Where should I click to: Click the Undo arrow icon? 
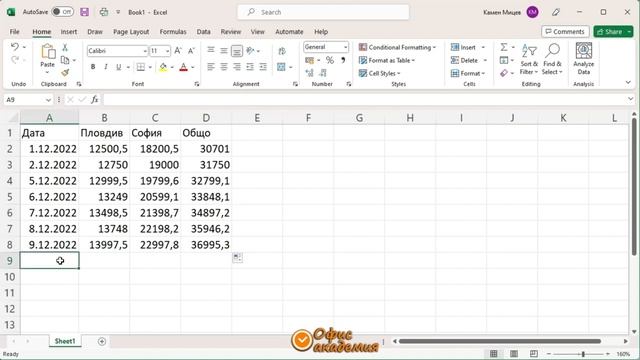pyautogui.click(x=15, y=47)
